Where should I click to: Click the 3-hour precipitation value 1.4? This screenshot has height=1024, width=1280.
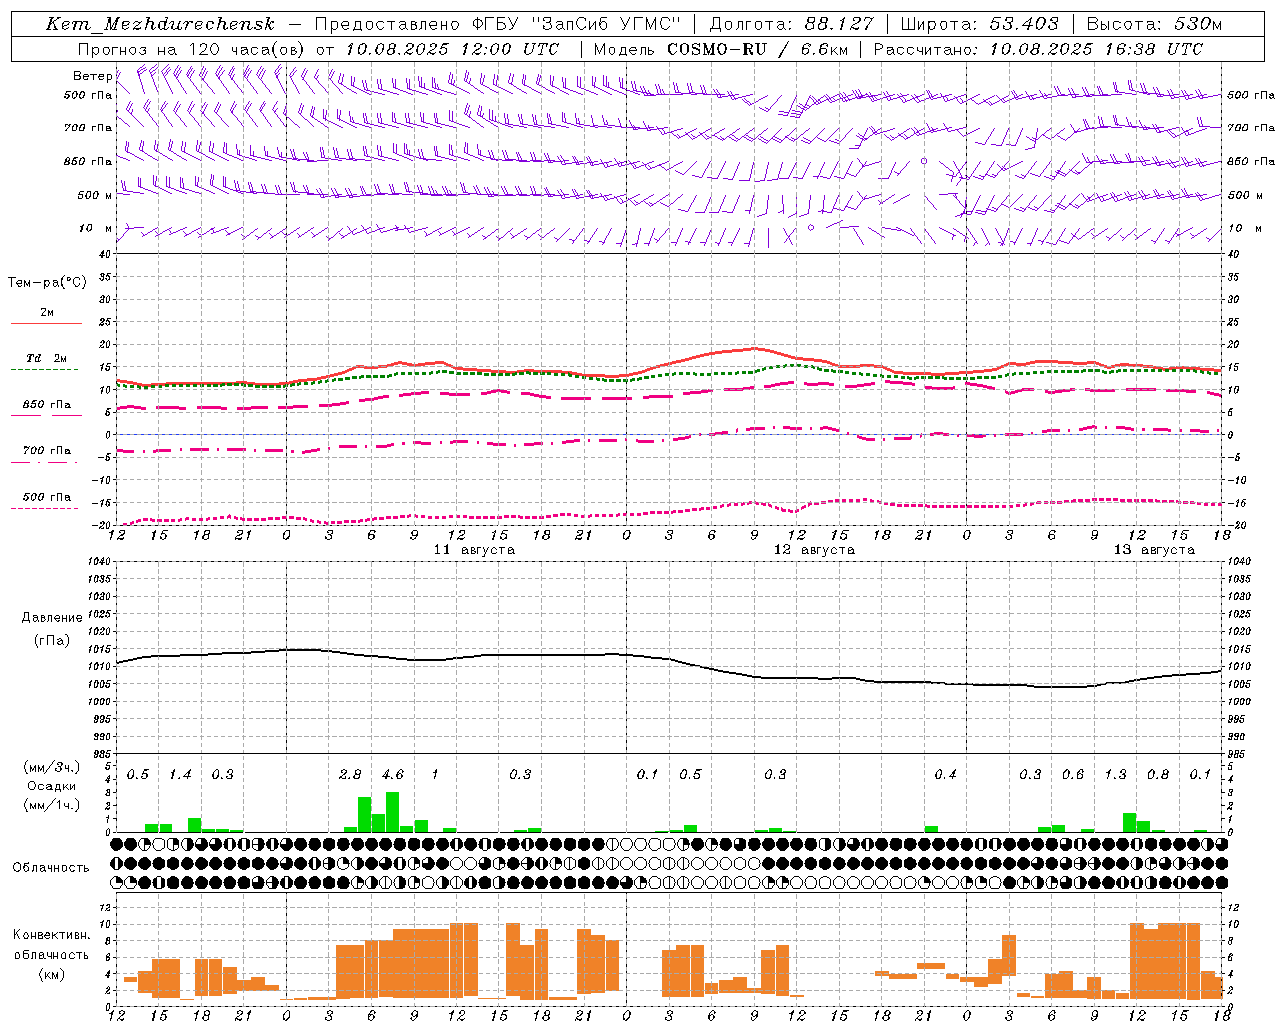tap(180, 775)
